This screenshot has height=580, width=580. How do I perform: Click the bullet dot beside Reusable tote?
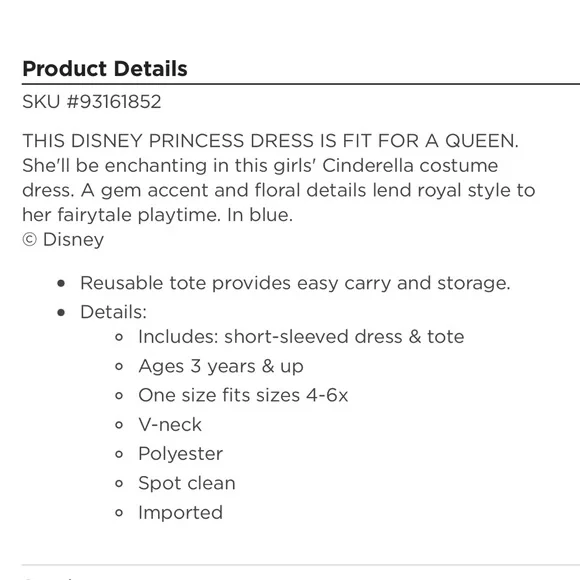click(x=61, y=284)
